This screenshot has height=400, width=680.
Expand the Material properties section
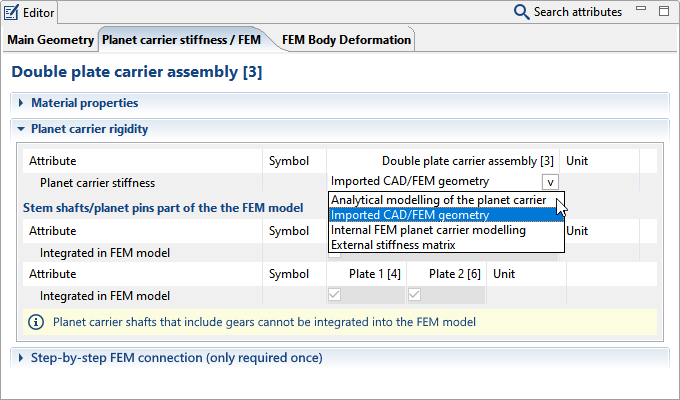(21, 103)
